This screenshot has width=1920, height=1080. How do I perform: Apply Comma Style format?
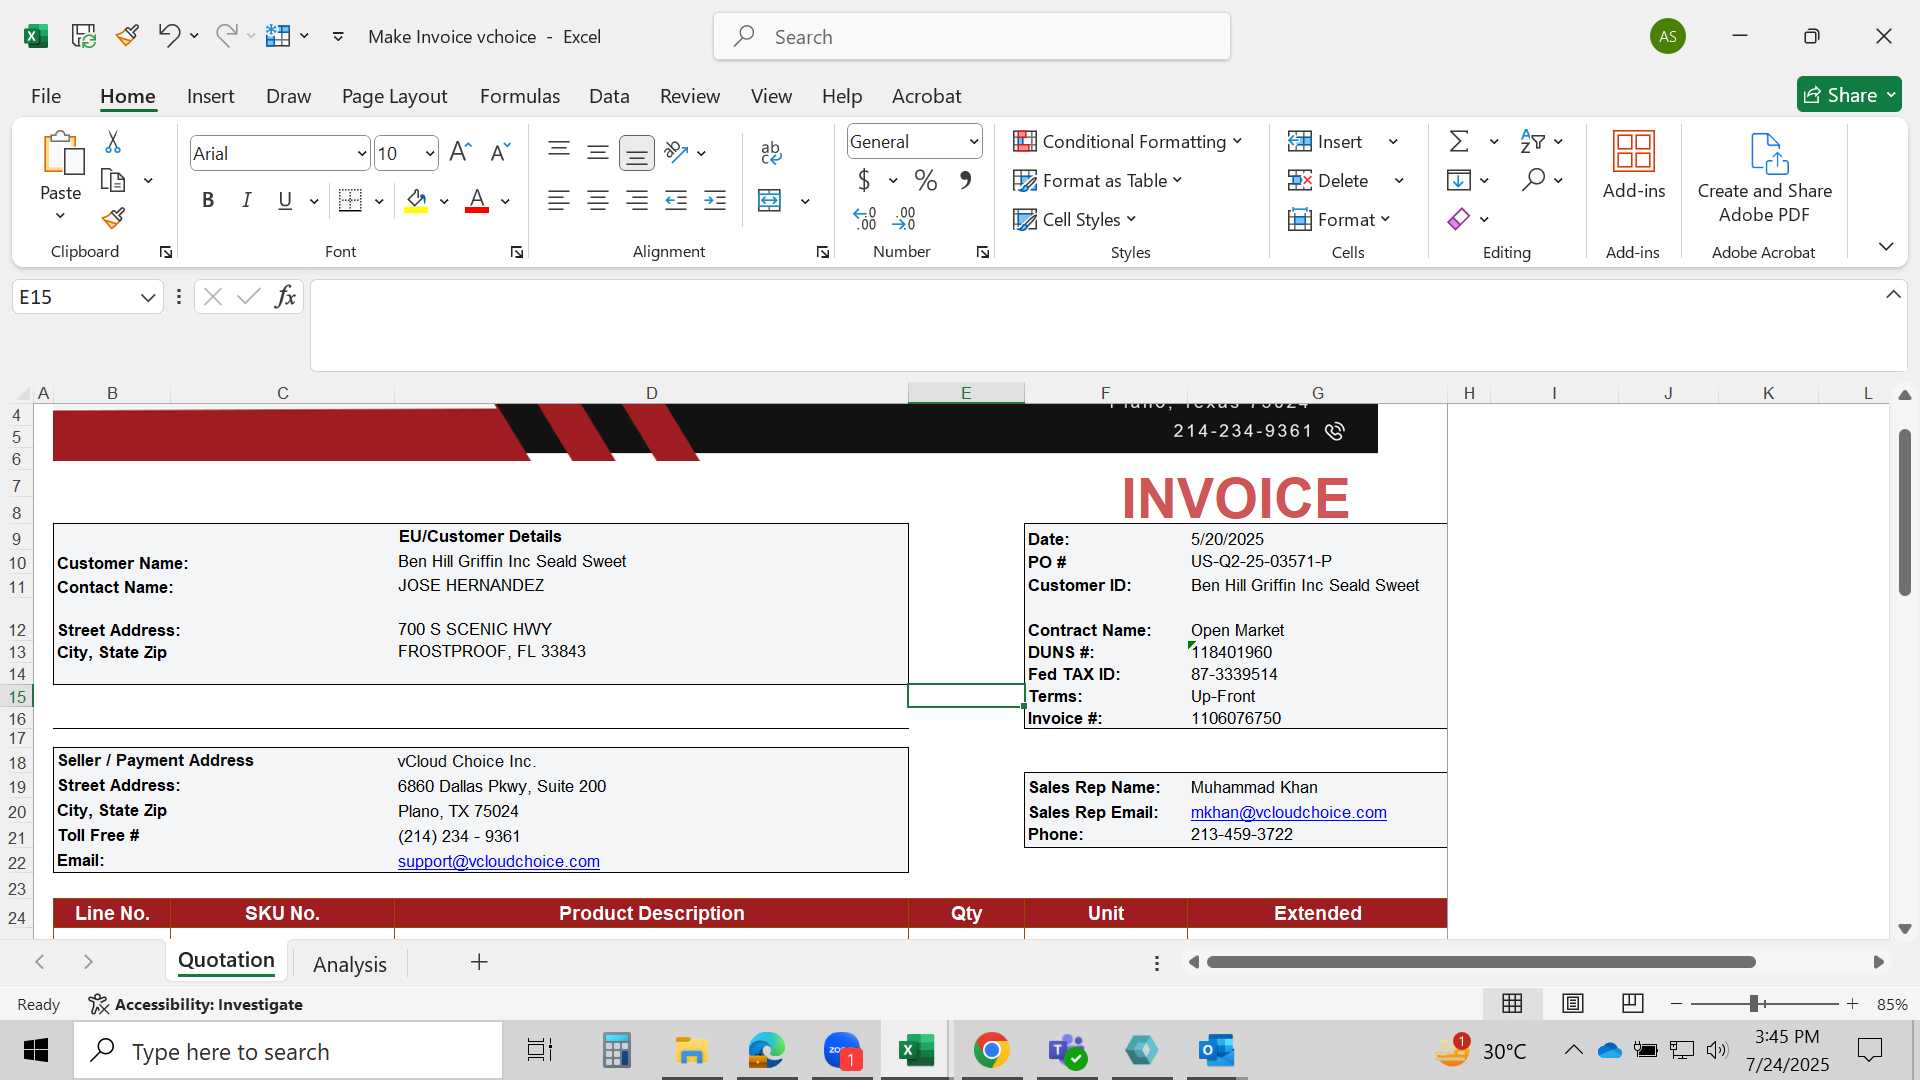[x=965, y=180]
